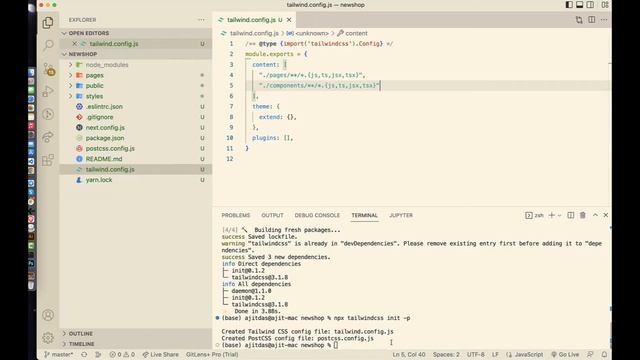Switch to the Debug Console tab
This screenshot has width=640, height=360.
point(317,215)
